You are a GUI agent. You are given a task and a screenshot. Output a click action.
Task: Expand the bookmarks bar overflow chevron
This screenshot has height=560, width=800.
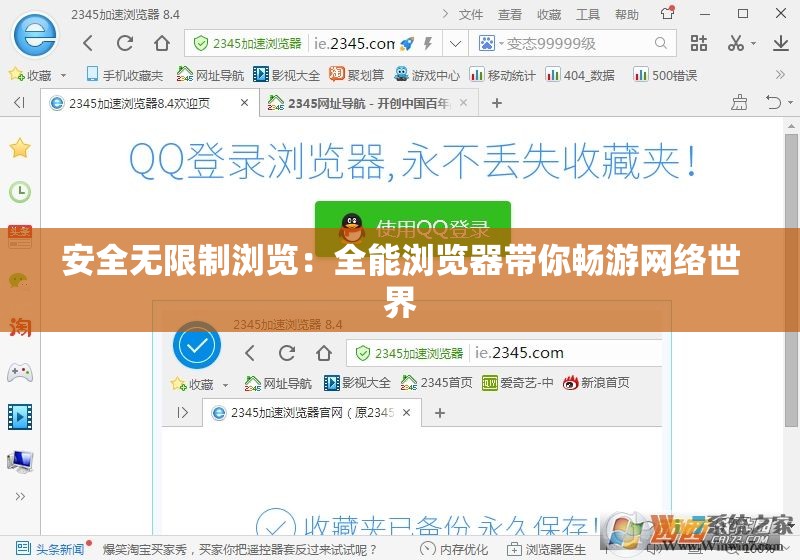[x=780, y=75]
